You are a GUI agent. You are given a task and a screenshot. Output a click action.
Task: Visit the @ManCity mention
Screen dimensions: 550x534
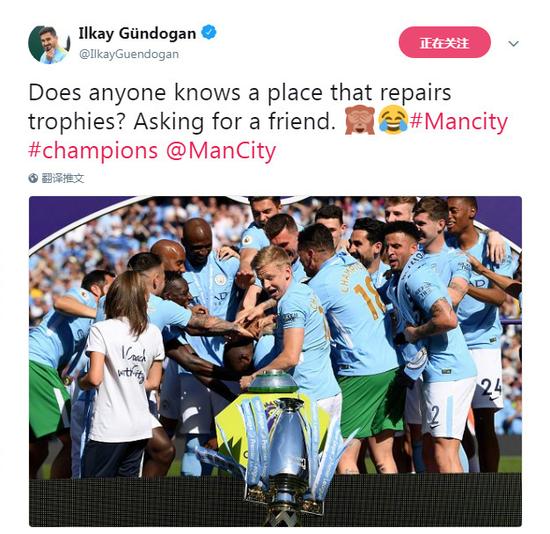[x=221, y=152]
